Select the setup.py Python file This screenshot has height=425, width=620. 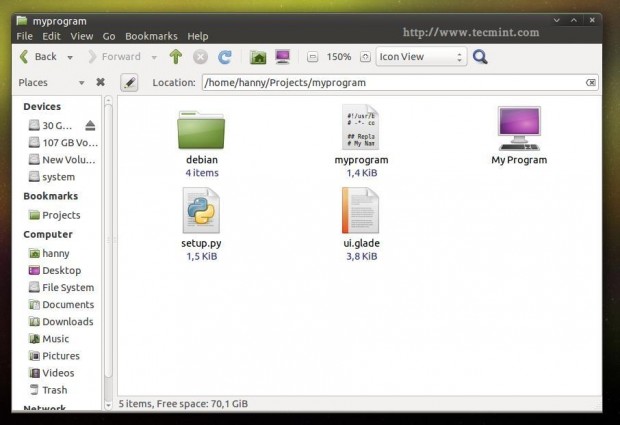click(201, 224)
